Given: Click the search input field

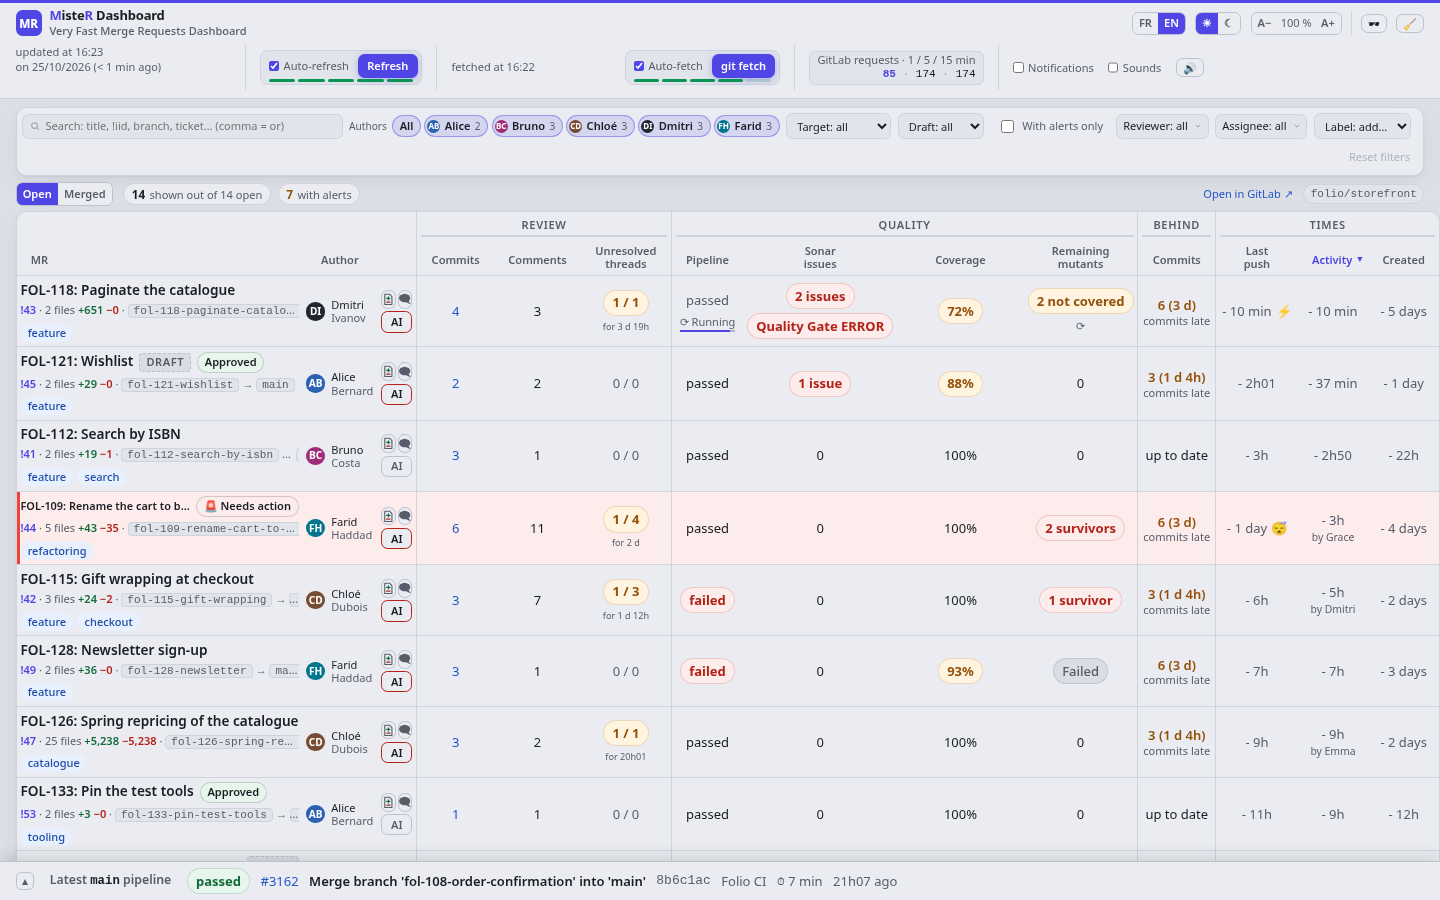Looking at the screenshot, I should tap(182, 126).
